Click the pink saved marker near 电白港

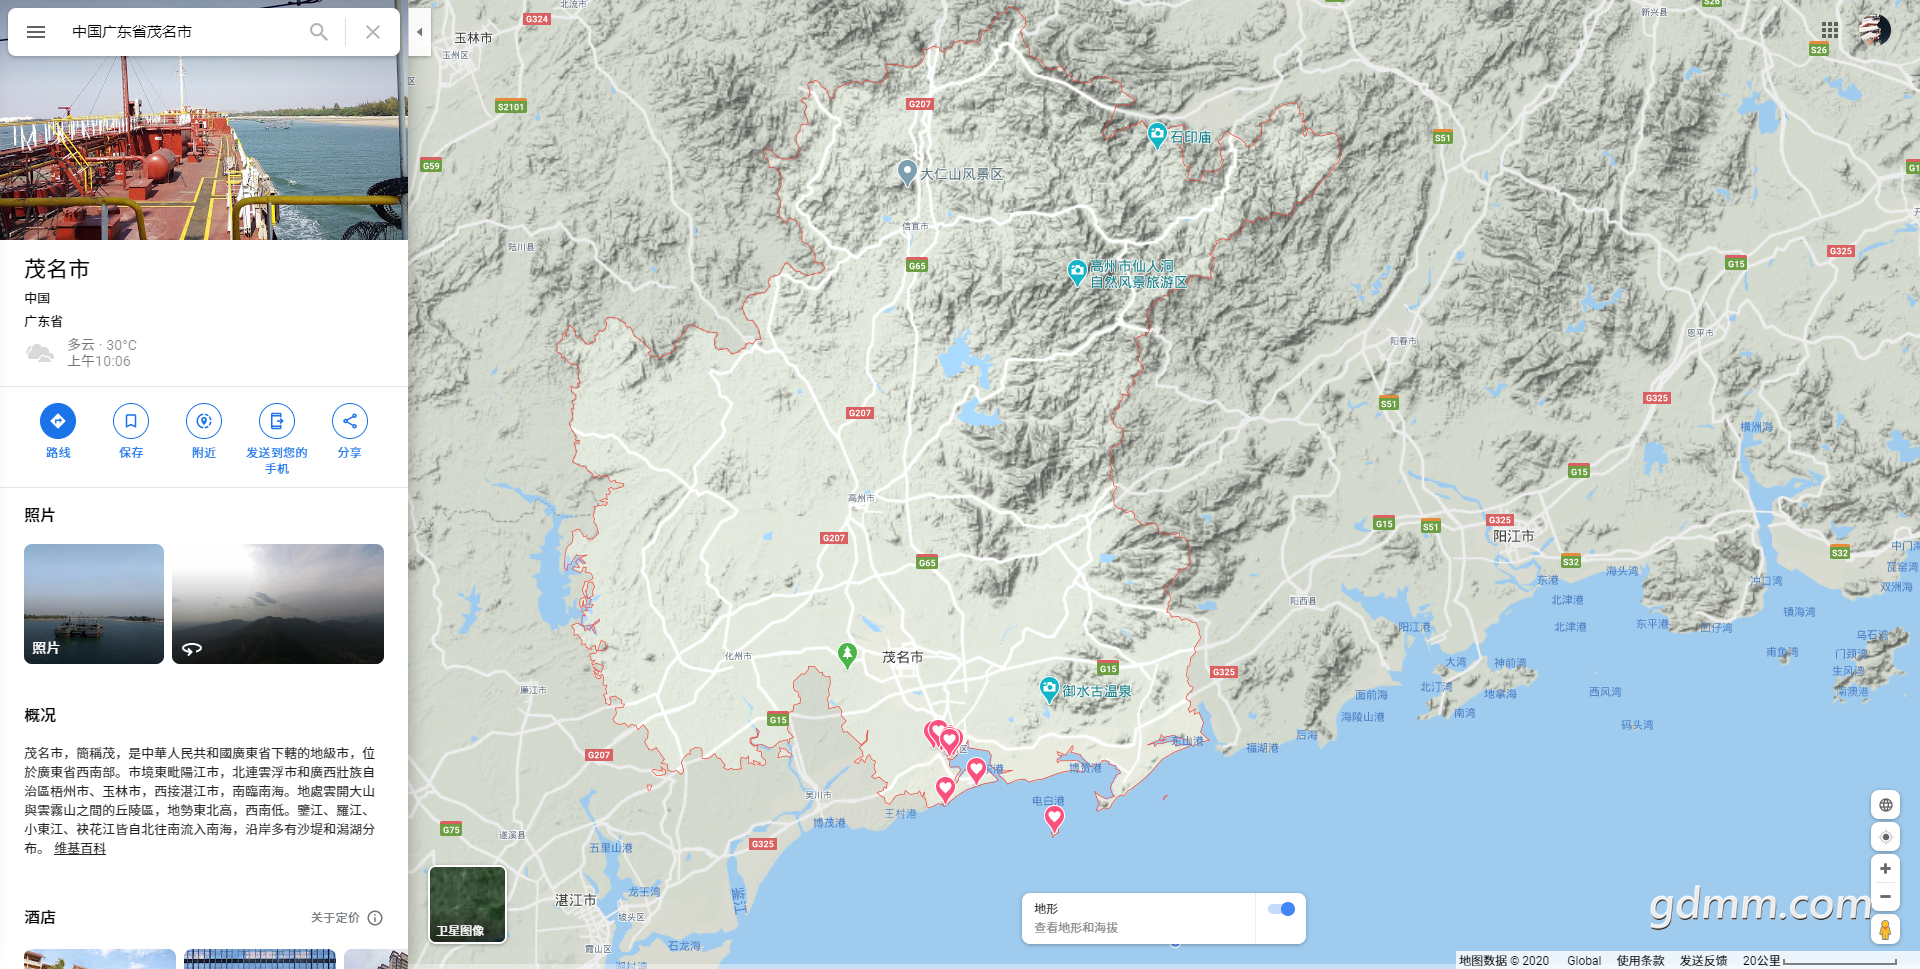(x=1054, y=819)
